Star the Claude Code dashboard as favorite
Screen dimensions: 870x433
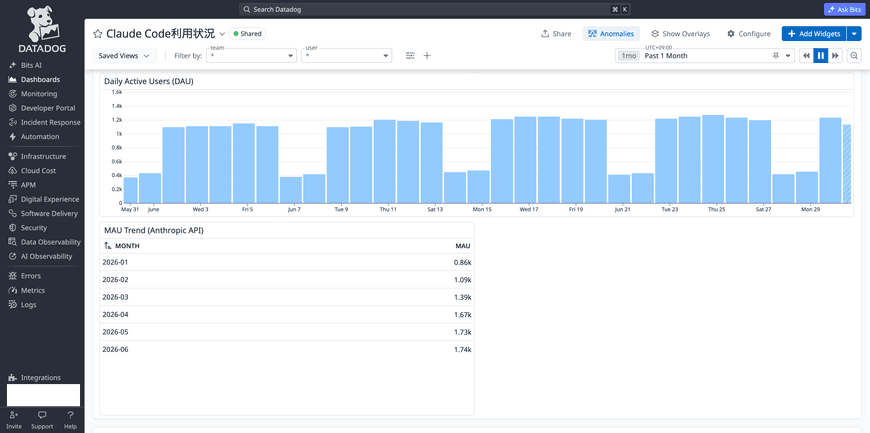[x=98, y=34]
